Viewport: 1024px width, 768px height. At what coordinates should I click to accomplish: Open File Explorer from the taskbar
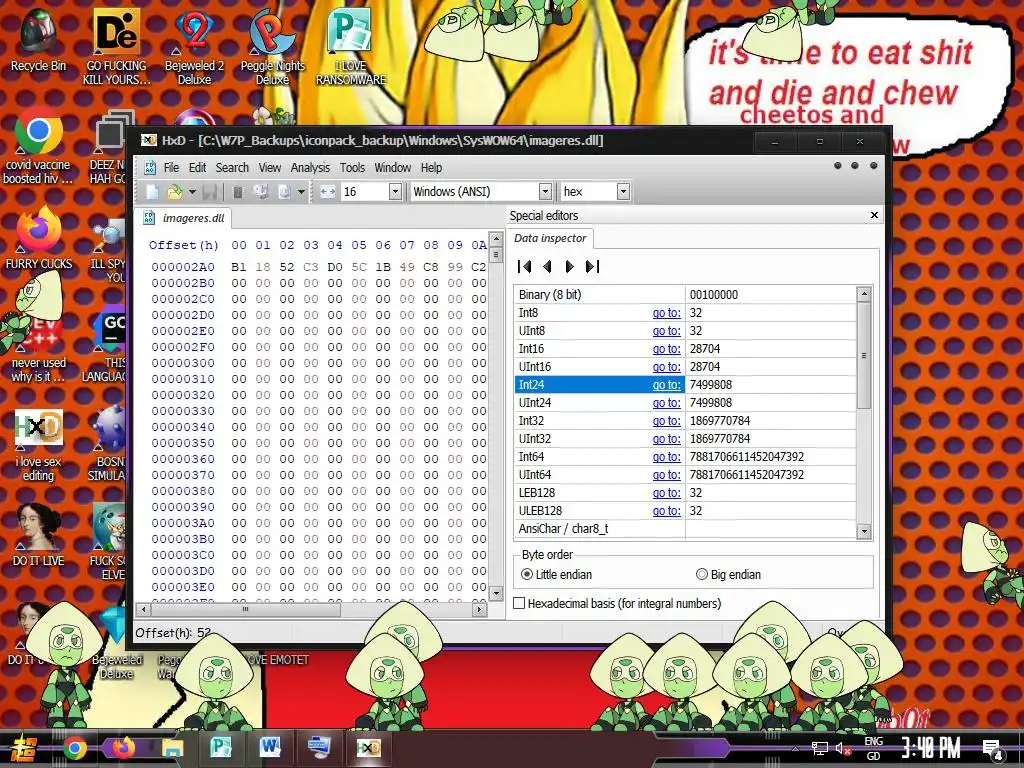coord(172,748)
